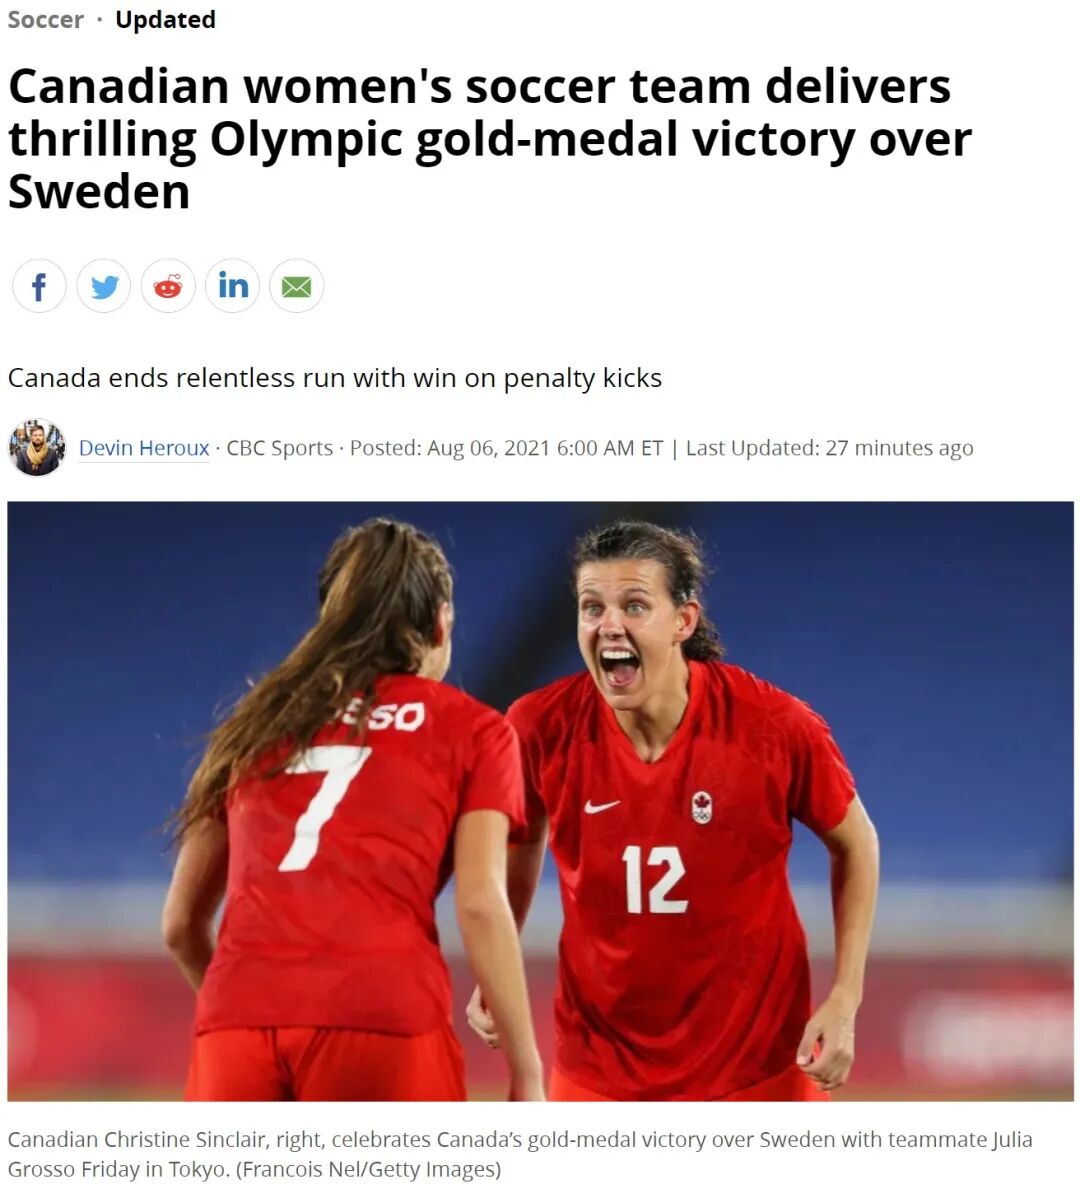
Task: Click the penalty kicks subheadline text
Action: pos(335,378)
